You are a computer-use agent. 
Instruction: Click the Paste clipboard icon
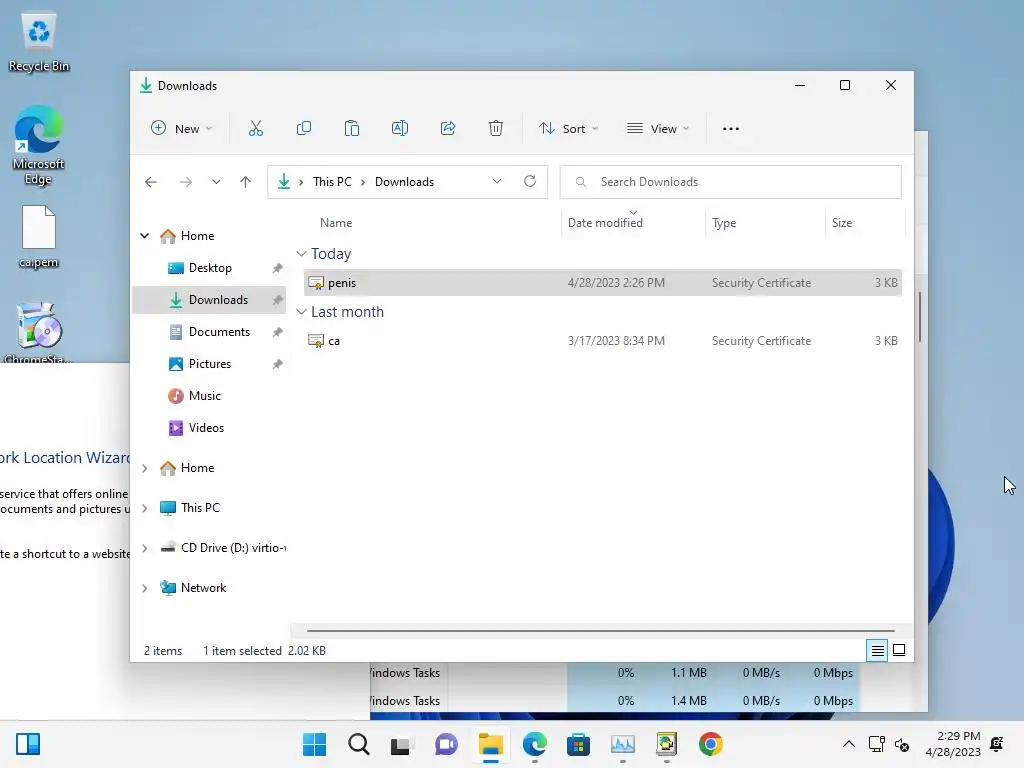[351, 129]
